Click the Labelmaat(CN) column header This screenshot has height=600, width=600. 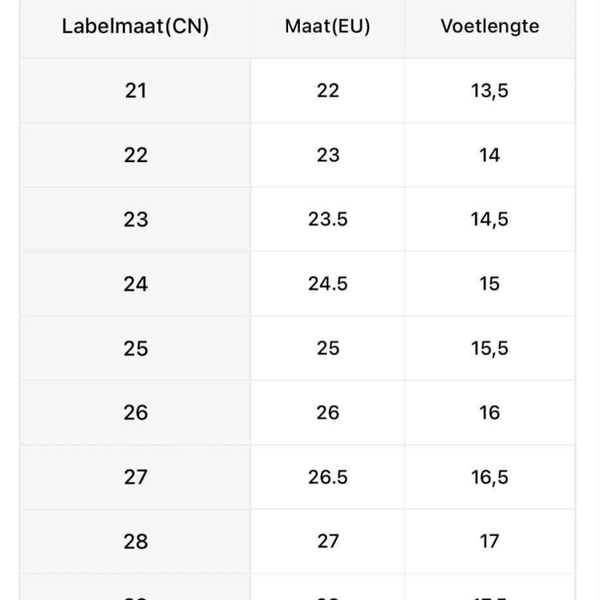[x=135, y=26]
